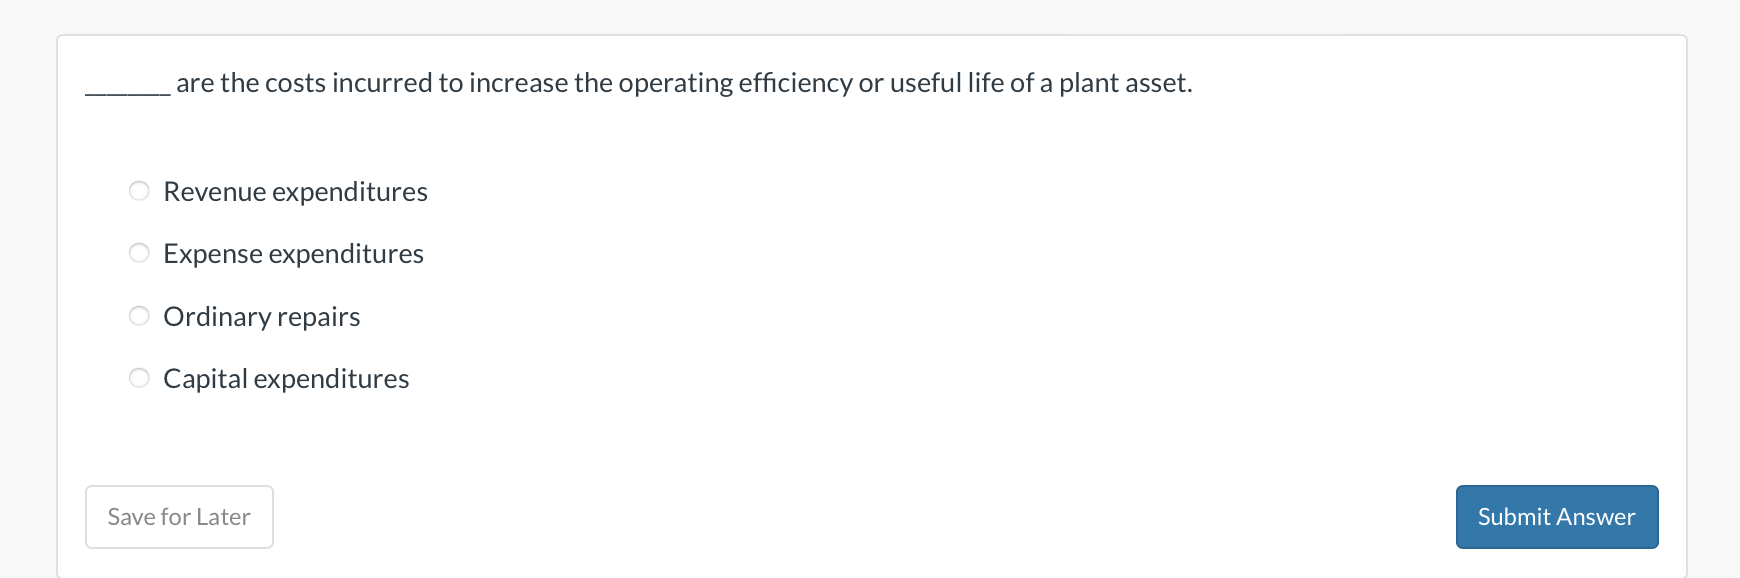The width and height of the screenshot is (1740, 578).
Task: Select the Ordinary repairs radio button
Action: 139,315
